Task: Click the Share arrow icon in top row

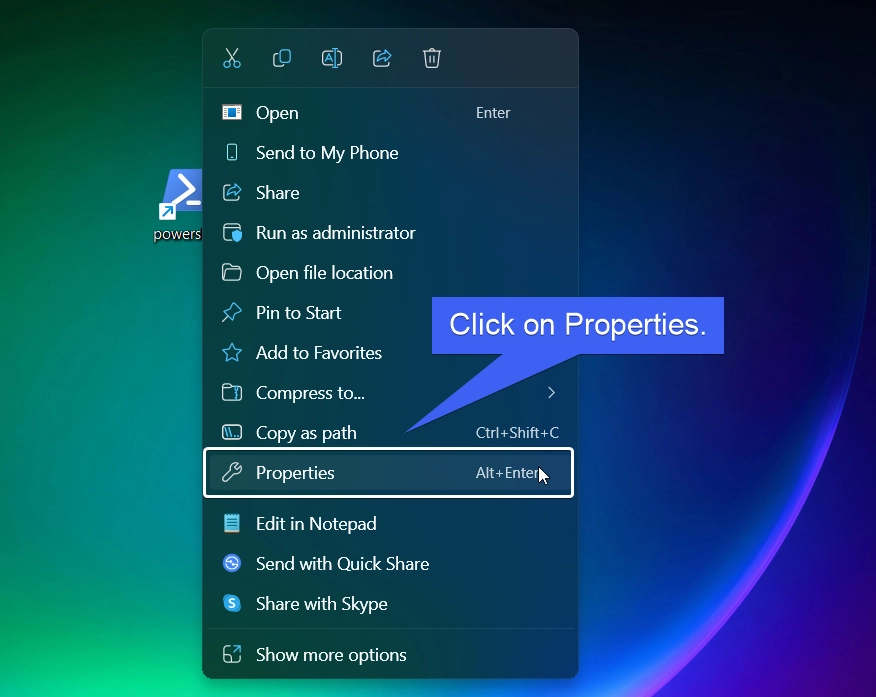Action: pos(382,58)
